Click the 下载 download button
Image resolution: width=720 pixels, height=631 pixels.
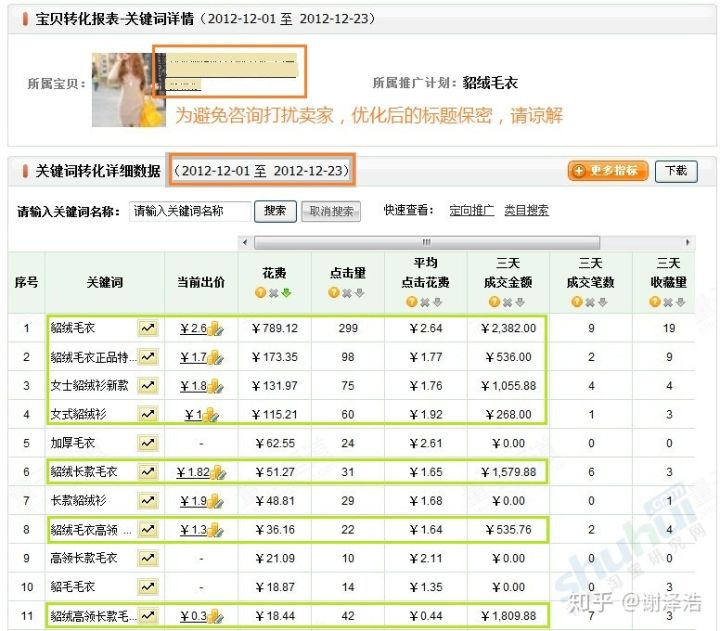(x=676, y=171)
